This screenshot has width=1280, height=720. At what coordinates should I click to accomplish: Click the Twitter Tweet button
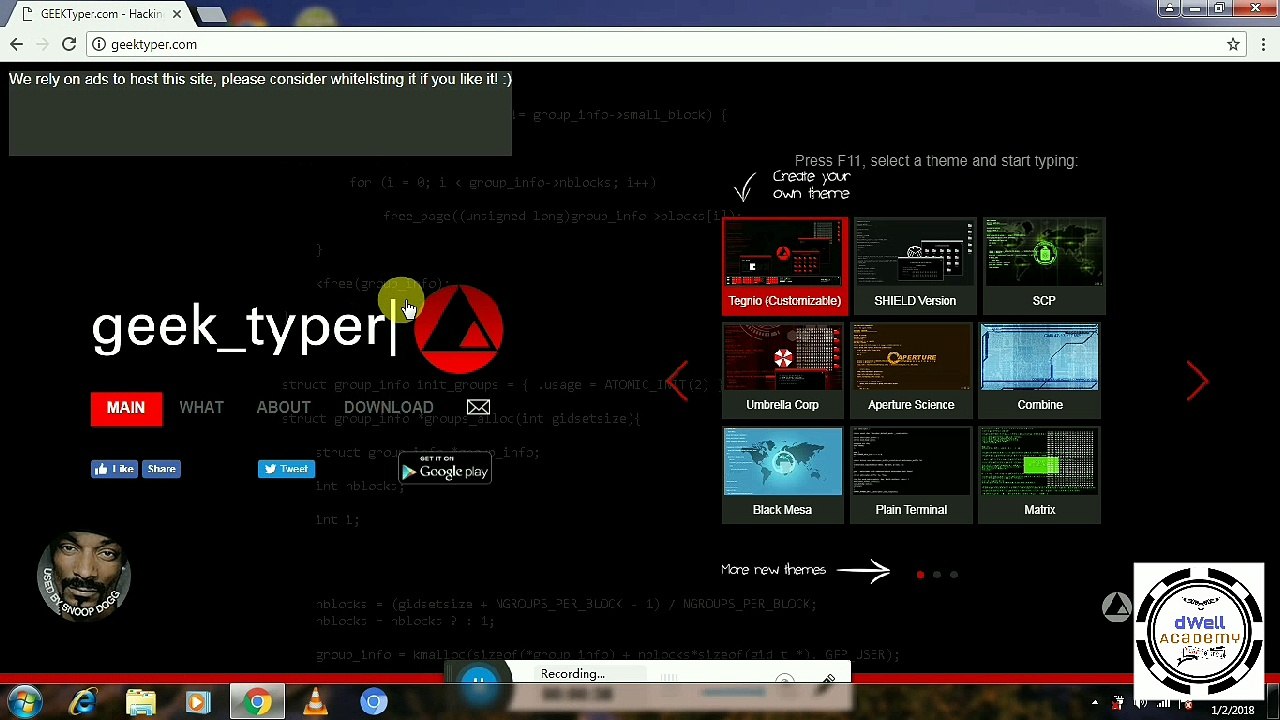[286, 469]
